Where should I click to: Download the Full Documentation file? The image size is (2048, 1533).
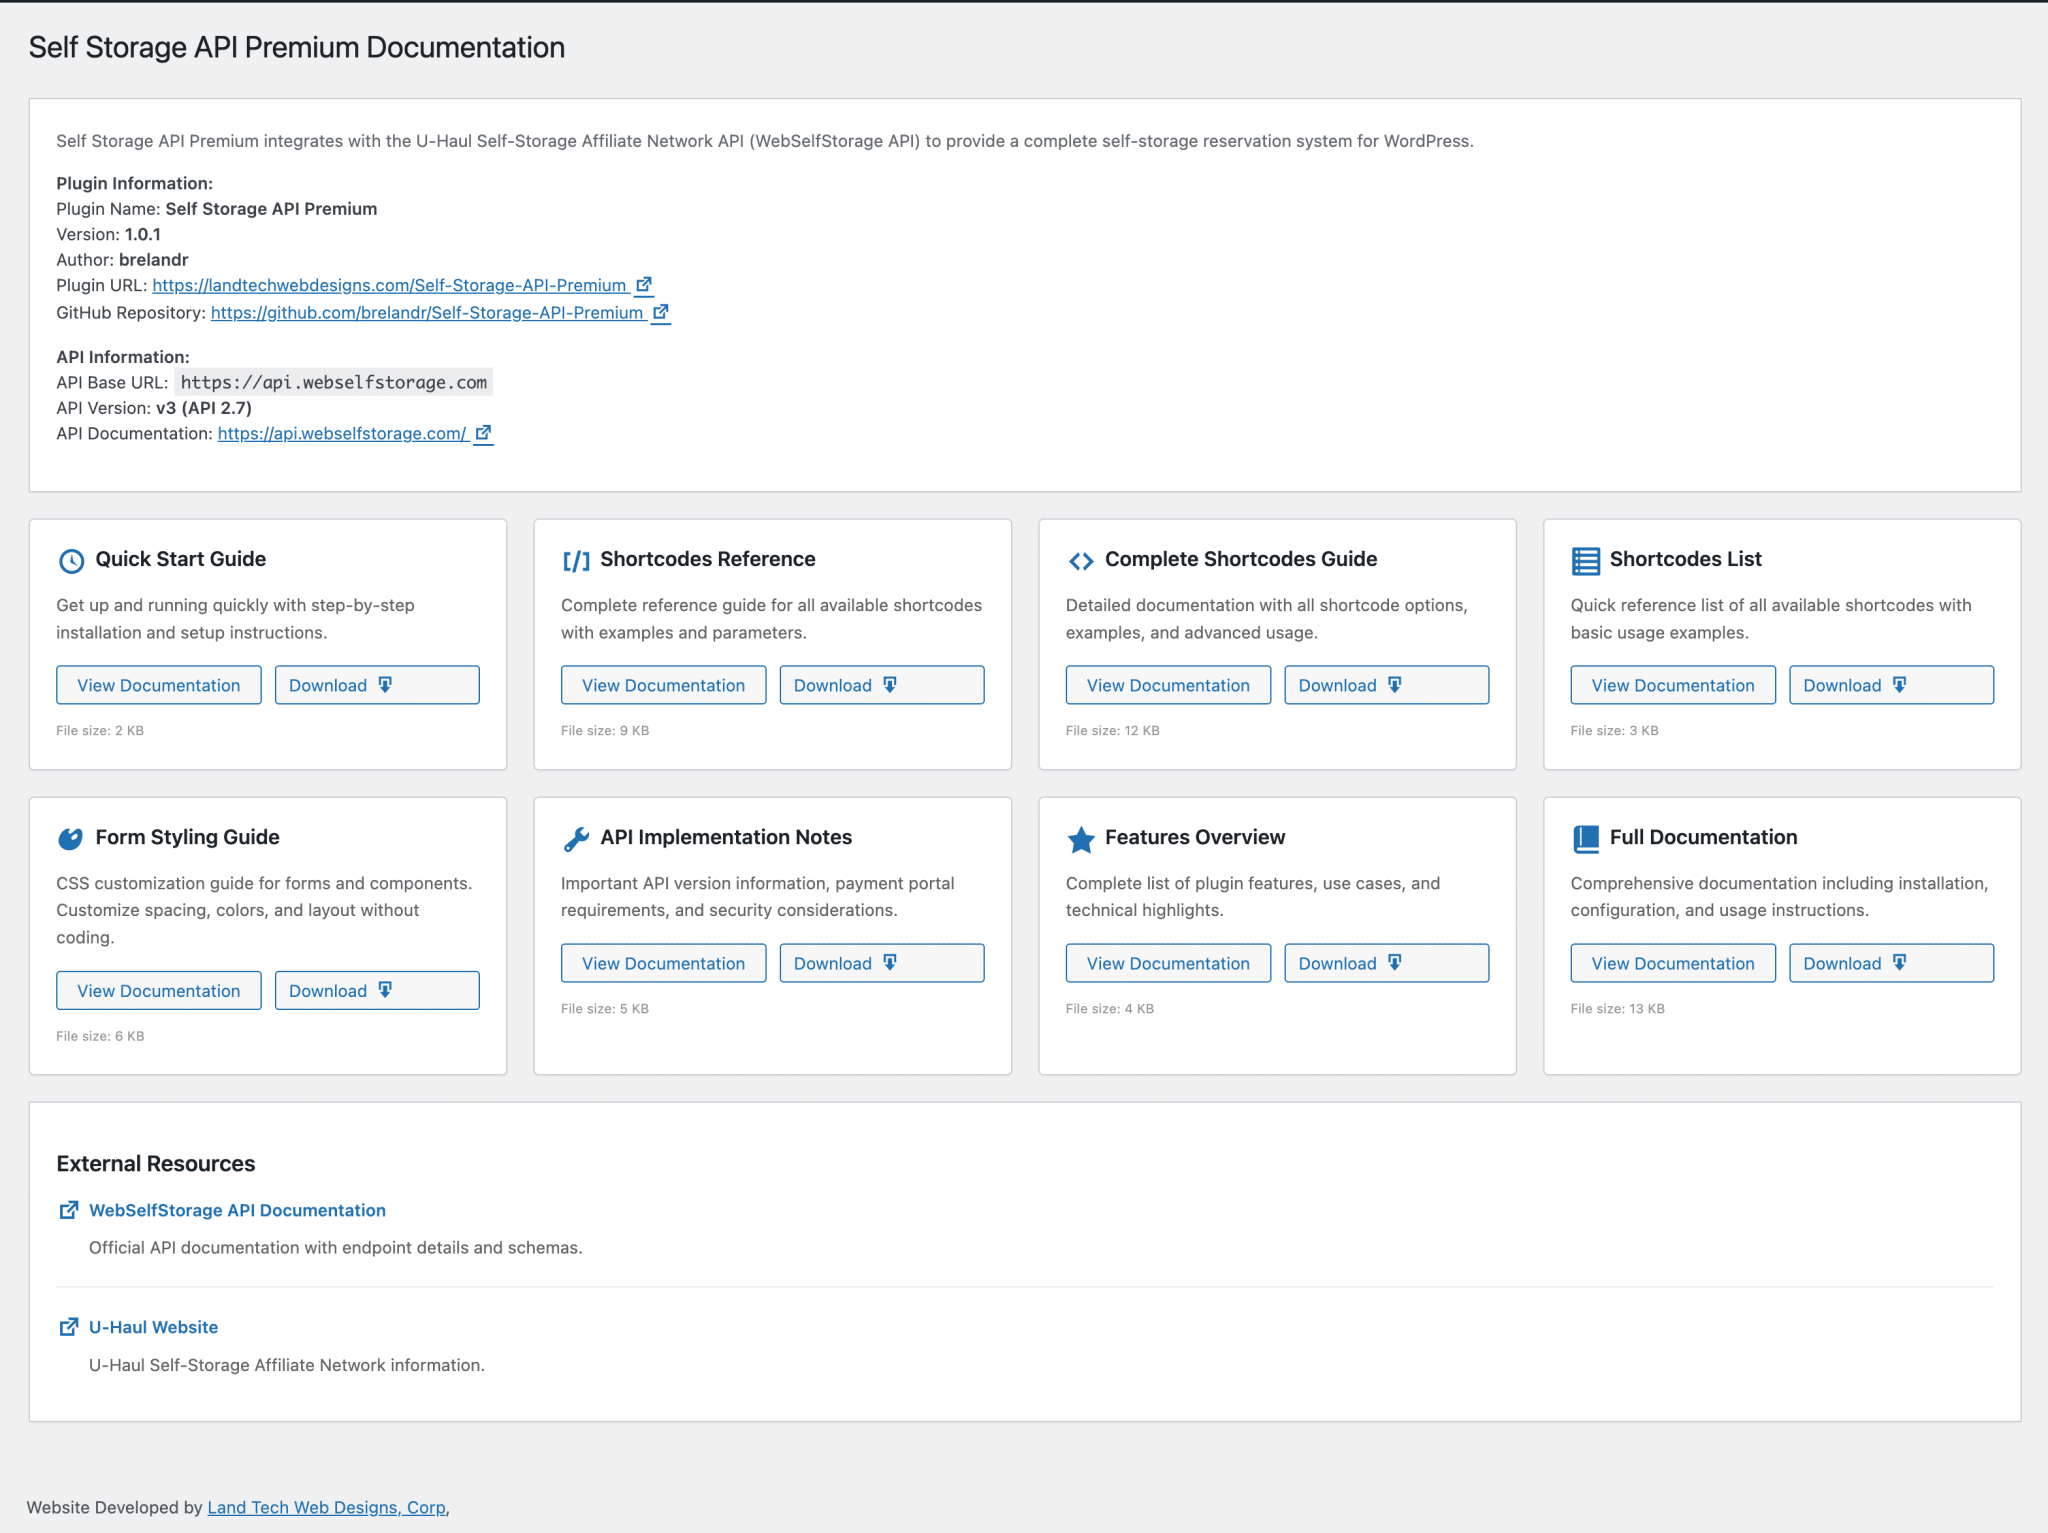pos(1890,962)
